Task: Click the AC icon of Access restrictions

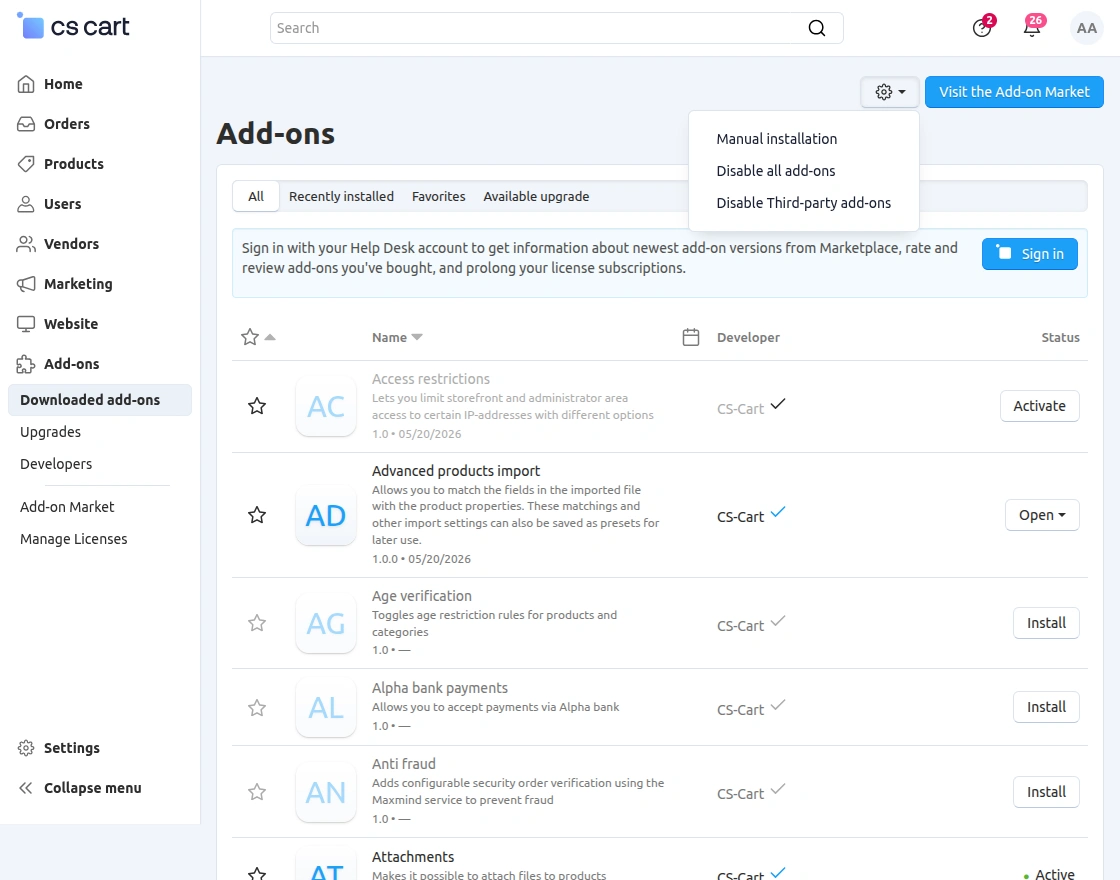Action: 326,406
